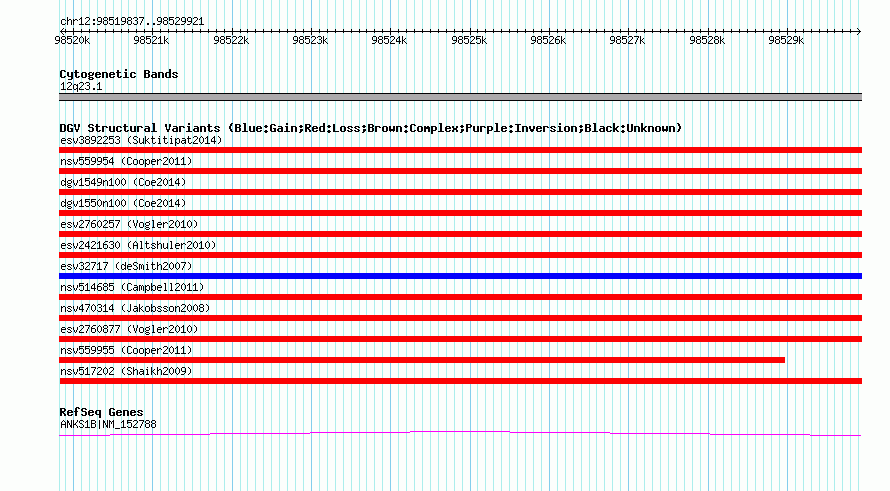Click the chr12:98519837..98529921 coordinate label
890x491 pixels.
[132, 21]
